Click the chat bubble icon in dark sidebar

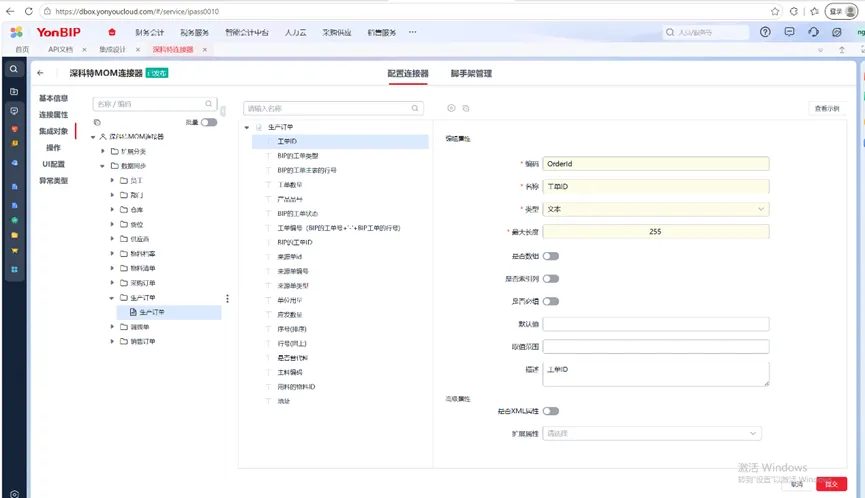[14, 111]
